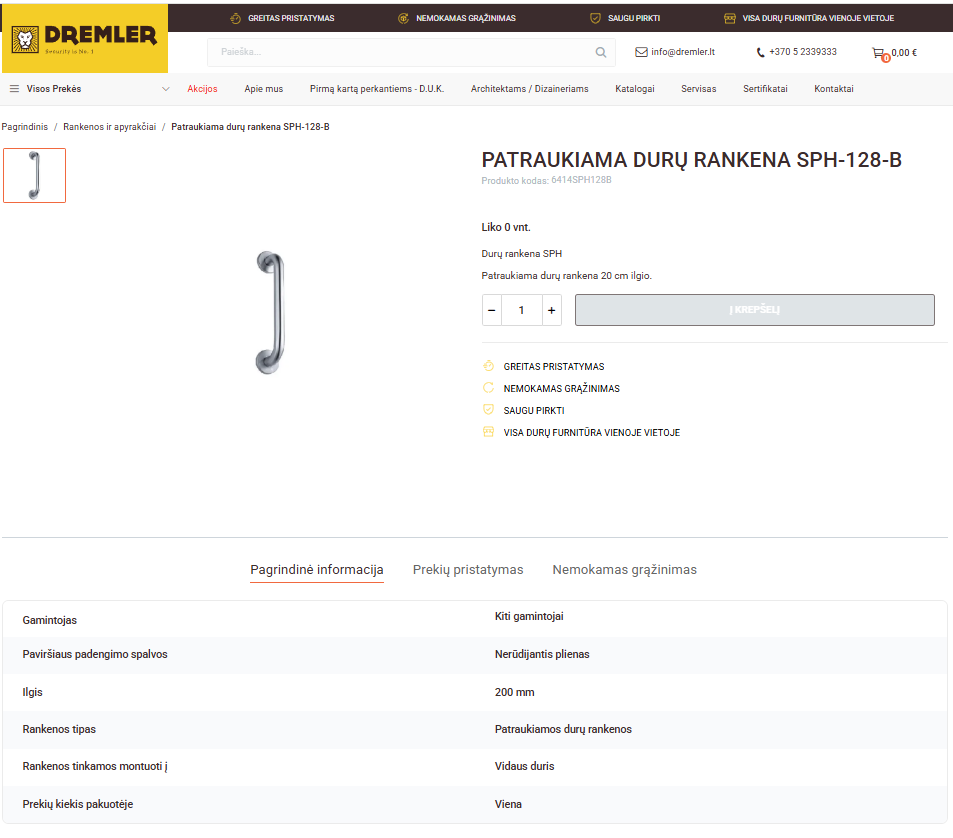Open the Katalogai menu item
953x838 pixels.
tap(634, 89)
